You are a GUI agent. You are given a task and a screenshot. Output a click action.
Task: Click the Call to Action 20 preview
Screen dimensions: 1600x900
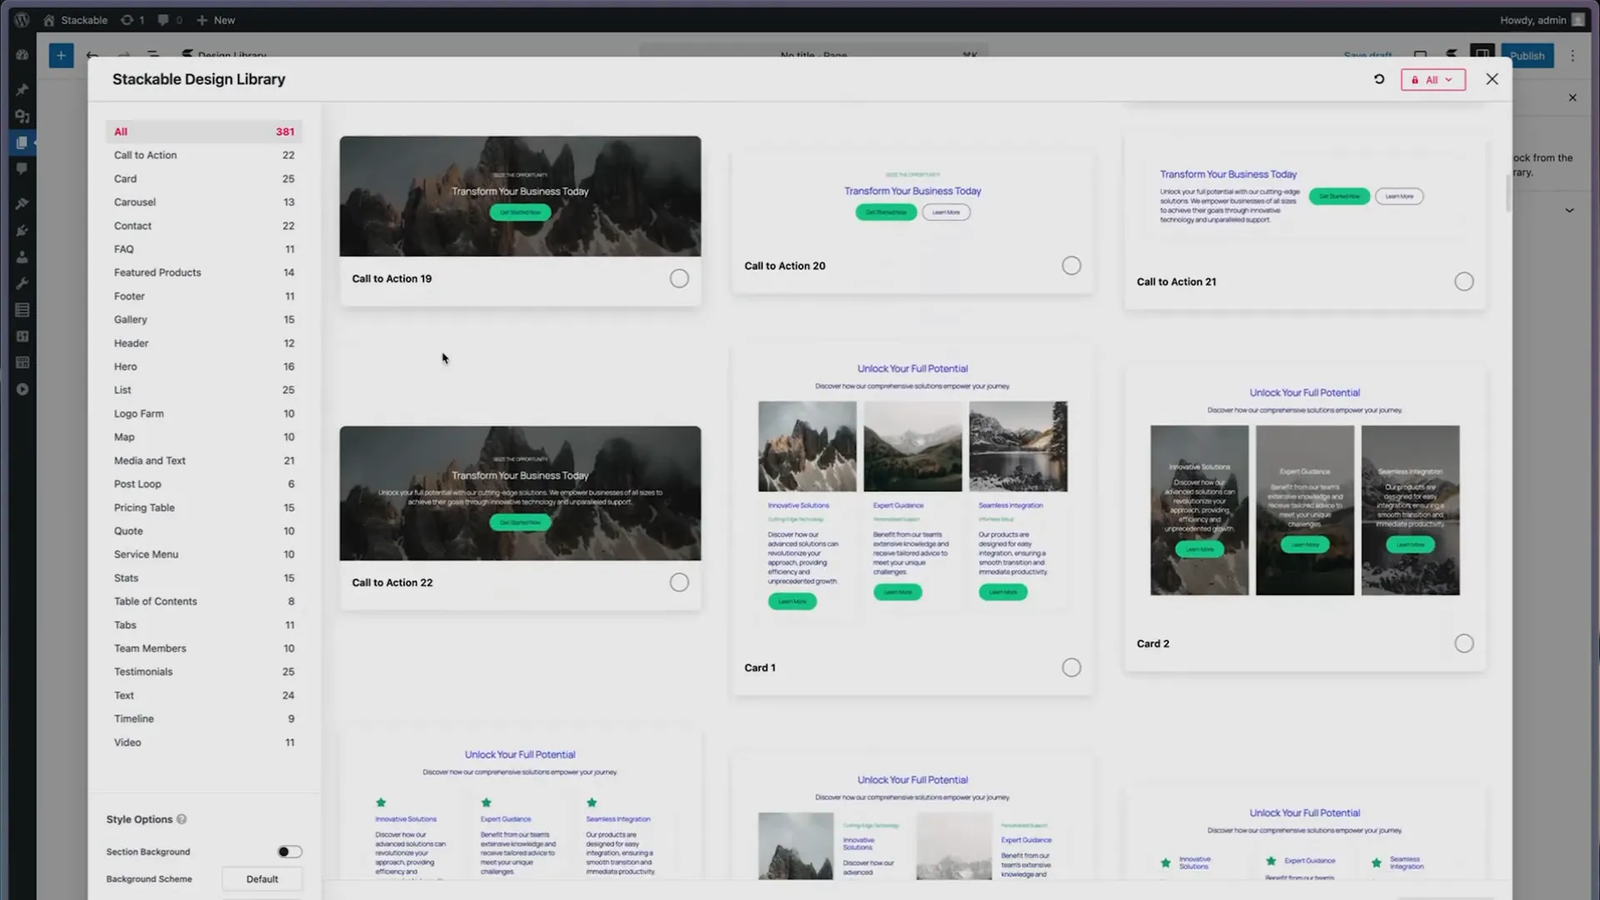[x=912, y=196]
